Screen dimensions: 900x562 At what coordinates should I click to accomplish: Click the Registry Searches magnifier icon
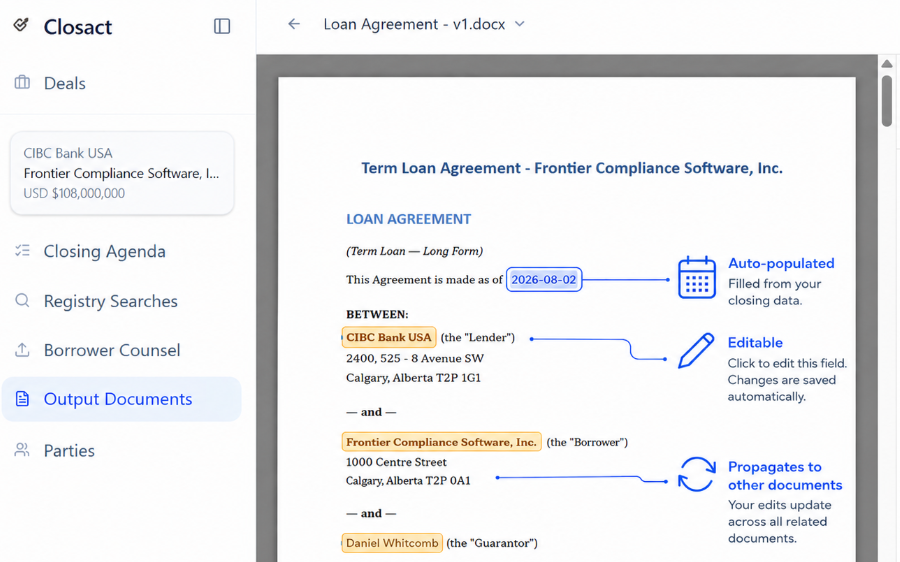pos(22,300)
